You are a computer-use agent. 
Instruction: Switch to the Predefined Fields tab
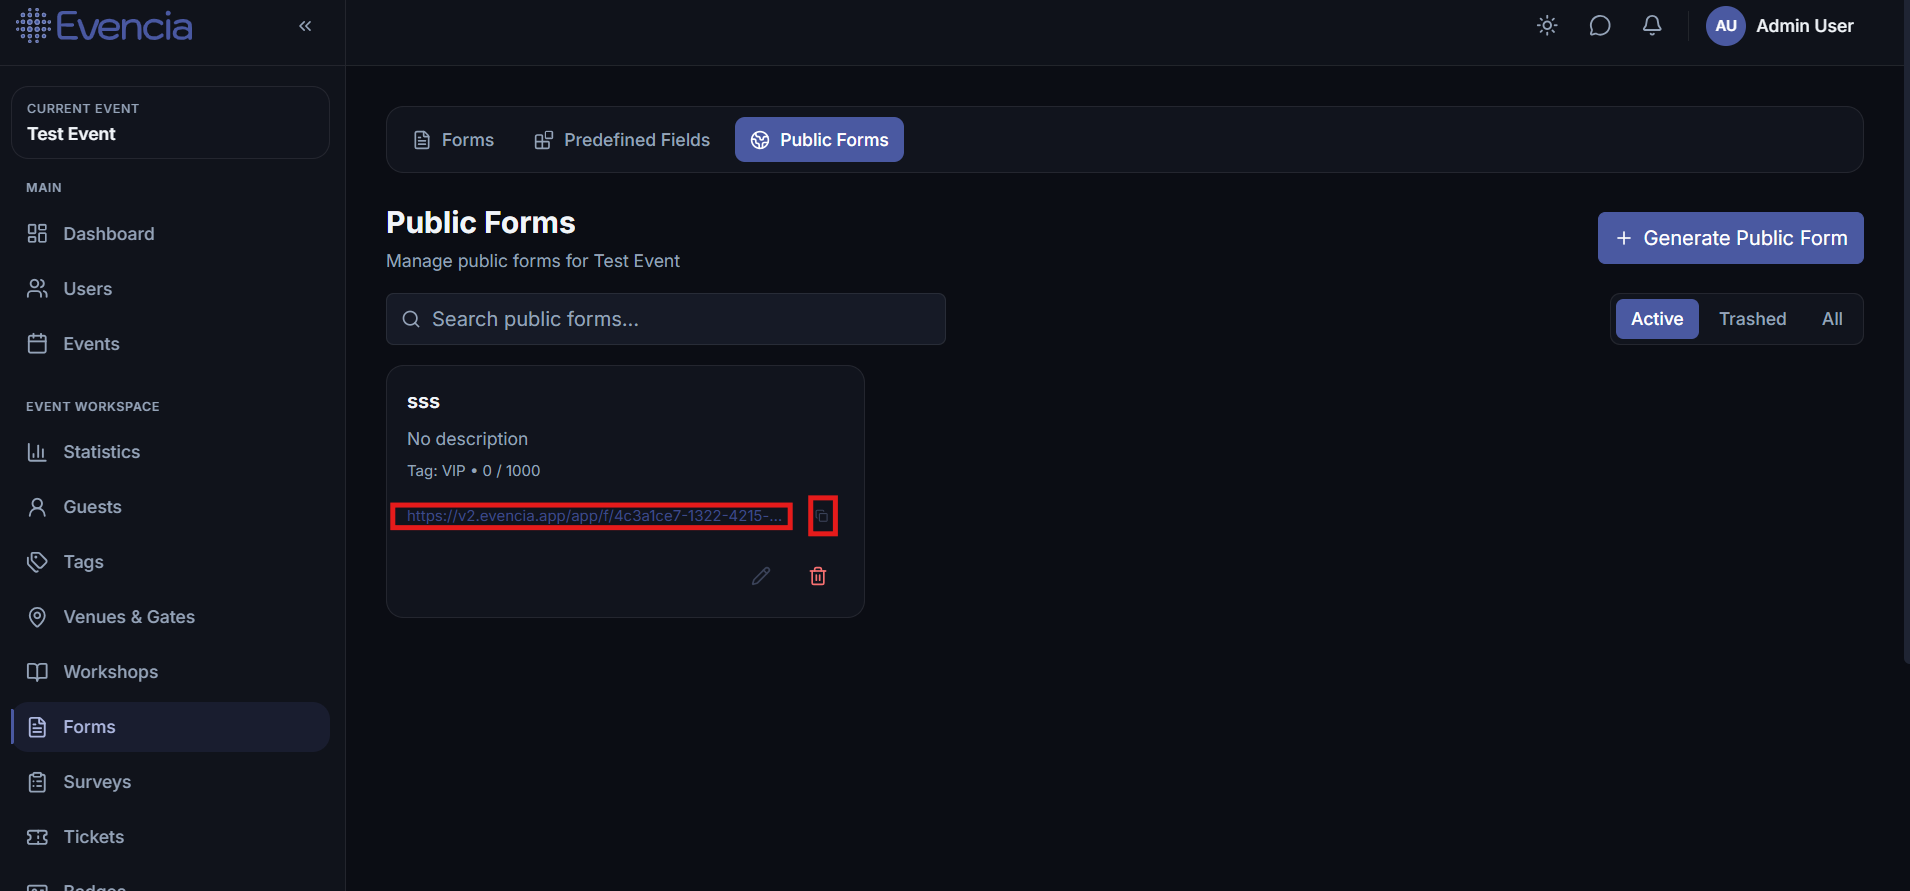click(x=622, y=140)
